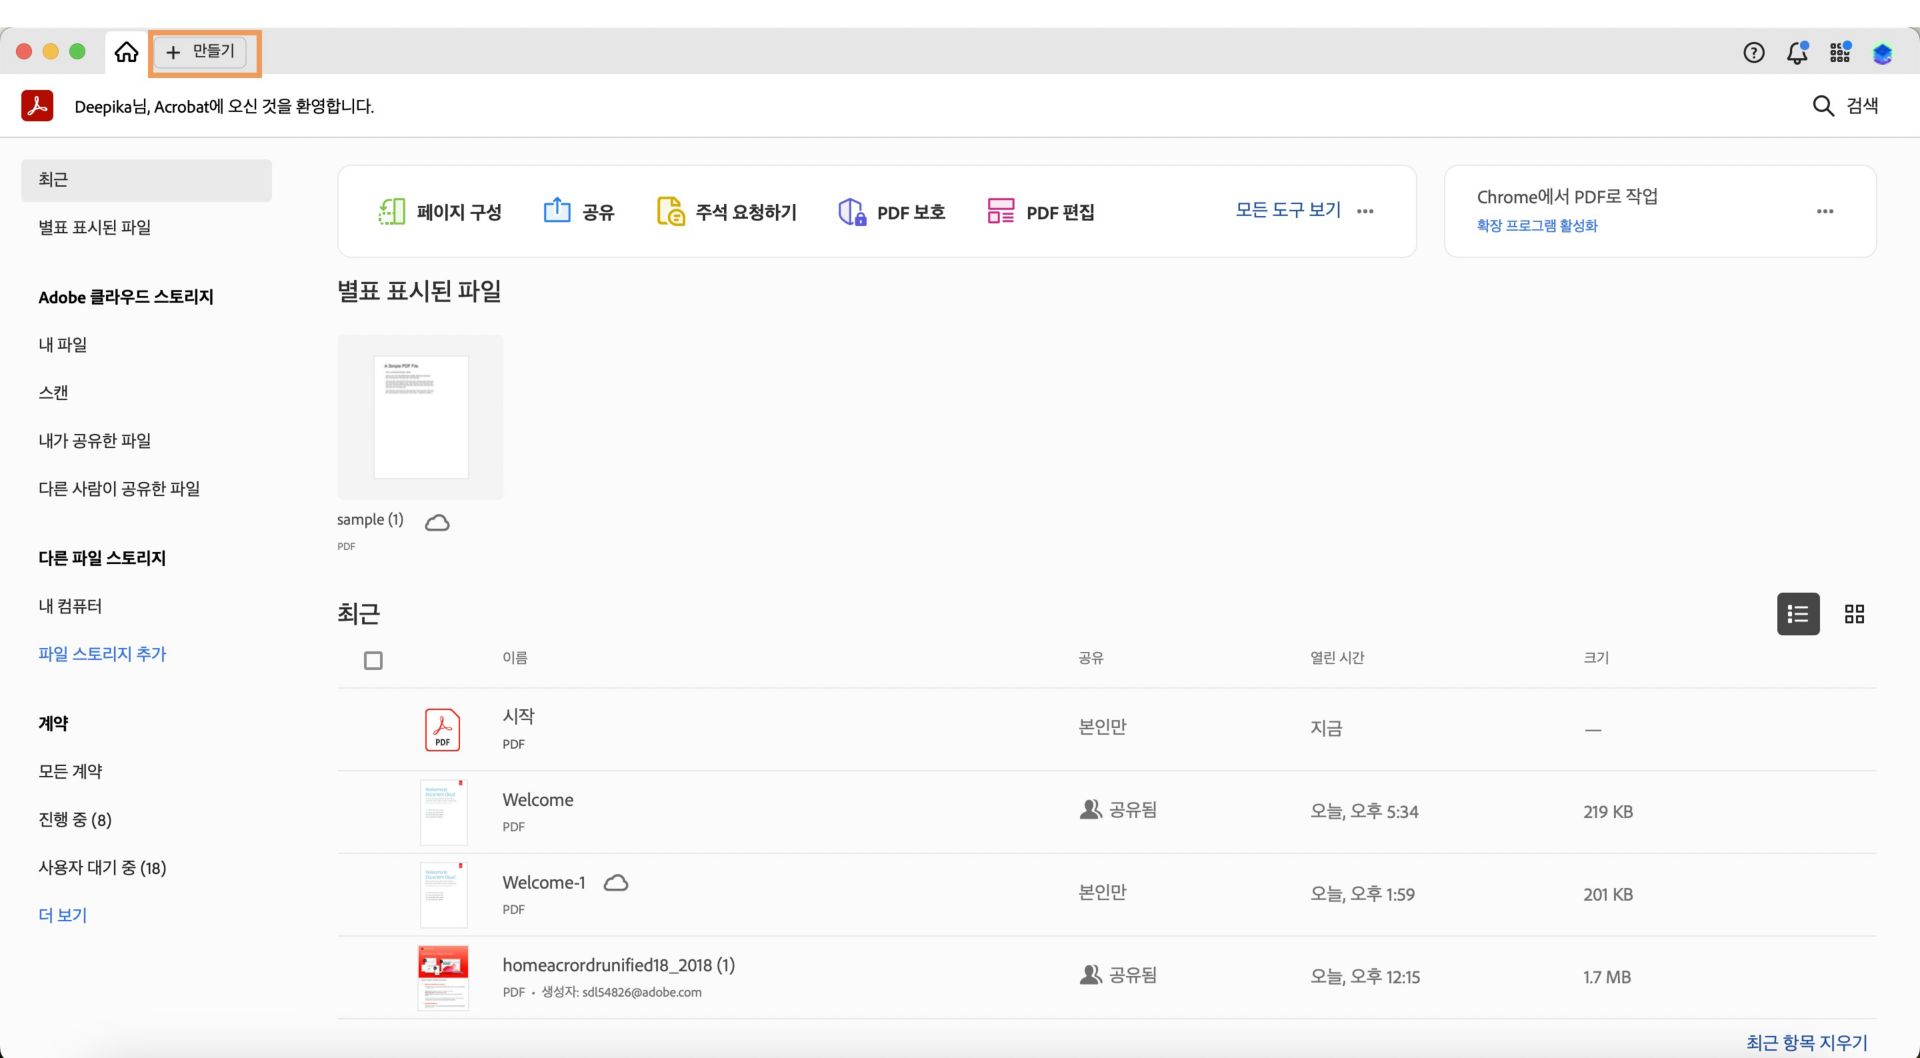Open the account profile icon
Viewport: 1920px width, 1058px height.
pos(1882,54)
